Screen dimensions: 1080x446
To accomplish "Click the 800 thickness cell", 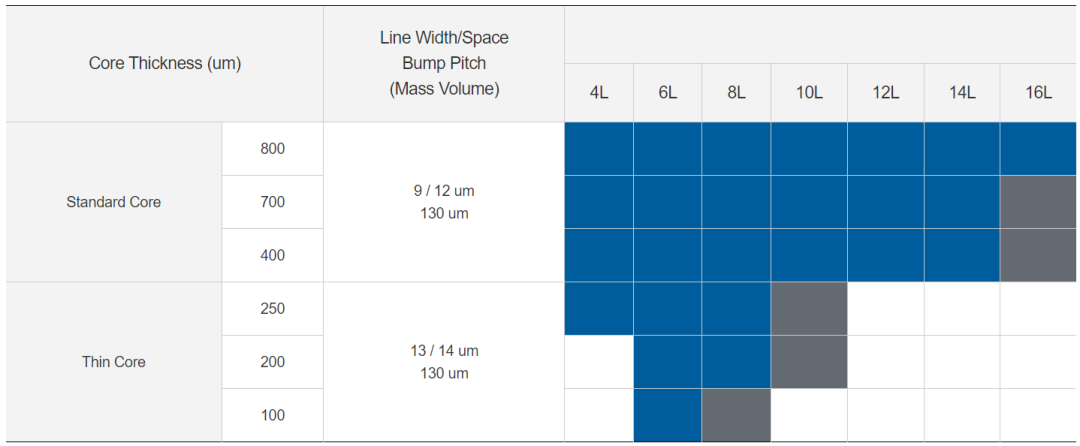I will [272, 149].
